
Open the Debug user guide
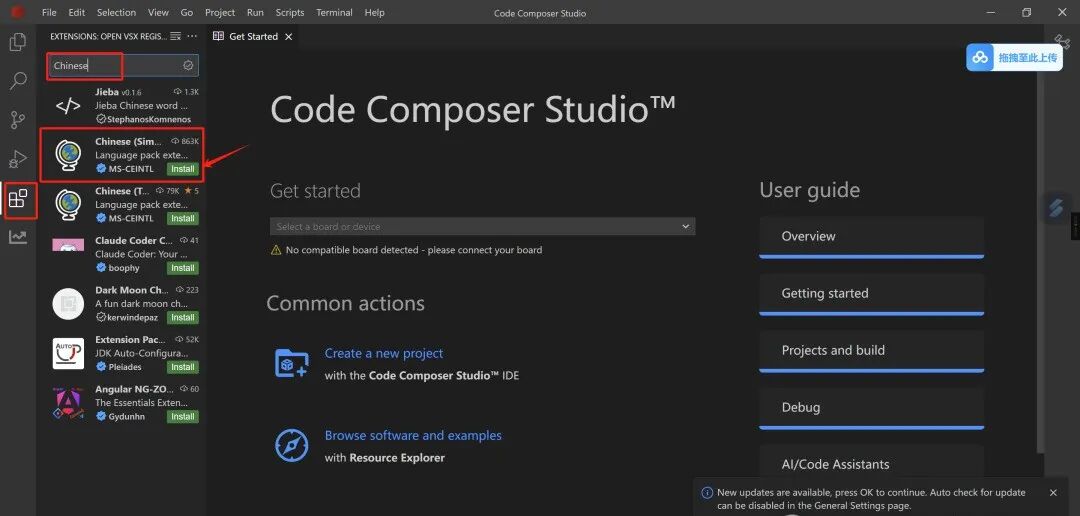871,409
